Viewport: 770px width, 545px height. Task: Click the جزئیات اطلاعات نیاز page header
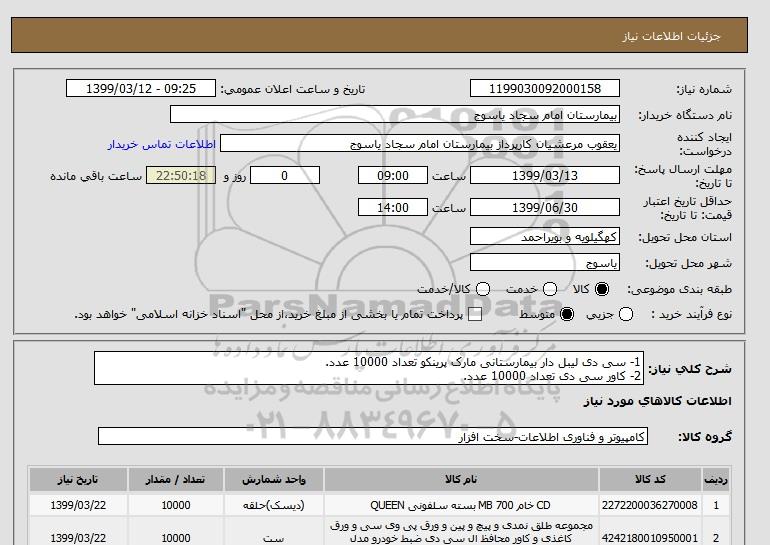671,36
